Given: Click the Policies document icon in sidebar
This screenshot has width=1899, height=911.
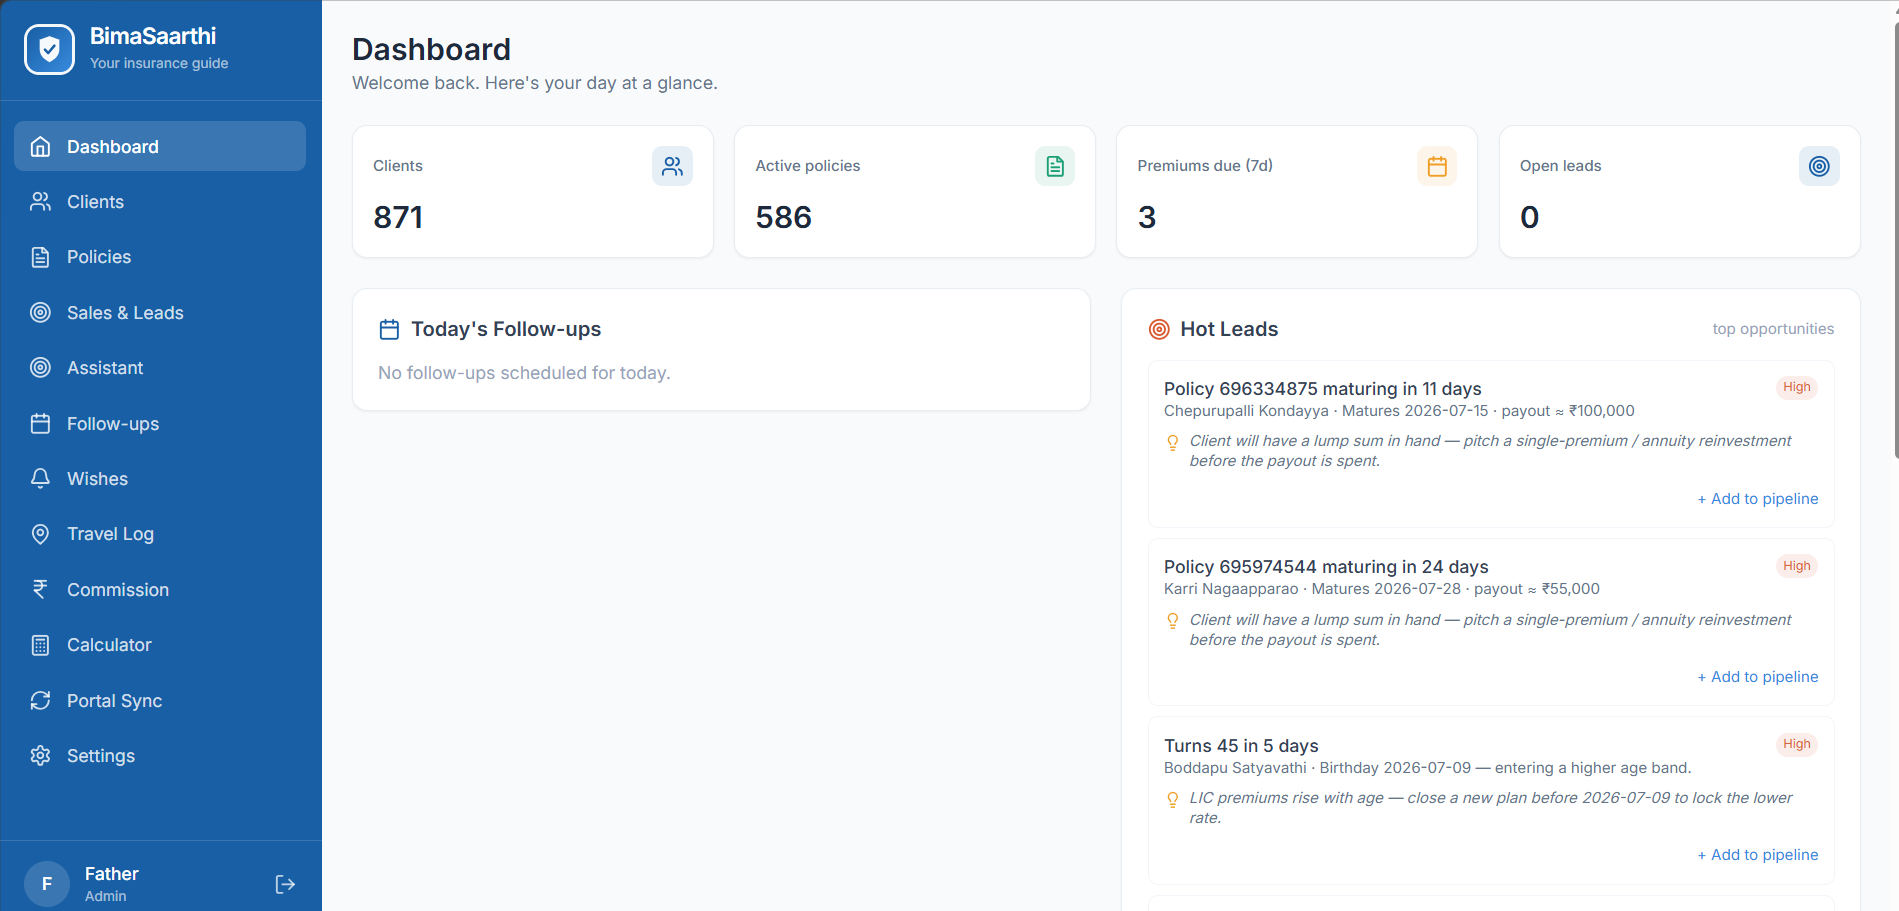Looking at the screenshot, I should 40,257.
